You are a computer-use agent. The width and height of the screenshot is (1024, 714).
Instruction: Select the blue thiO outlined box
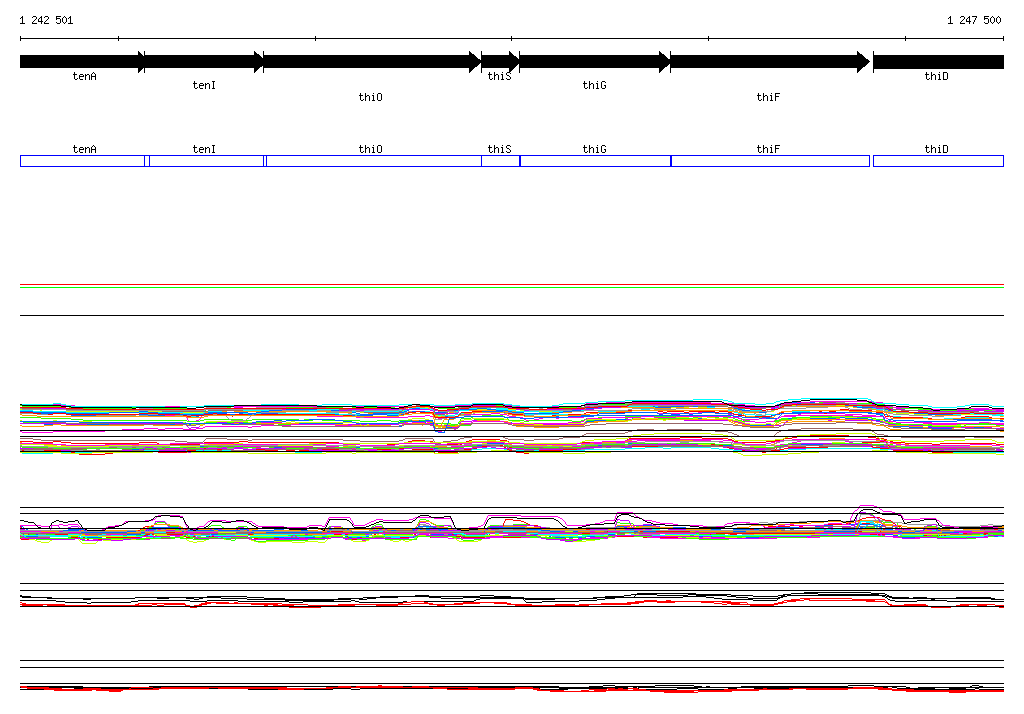pos(374,161)
